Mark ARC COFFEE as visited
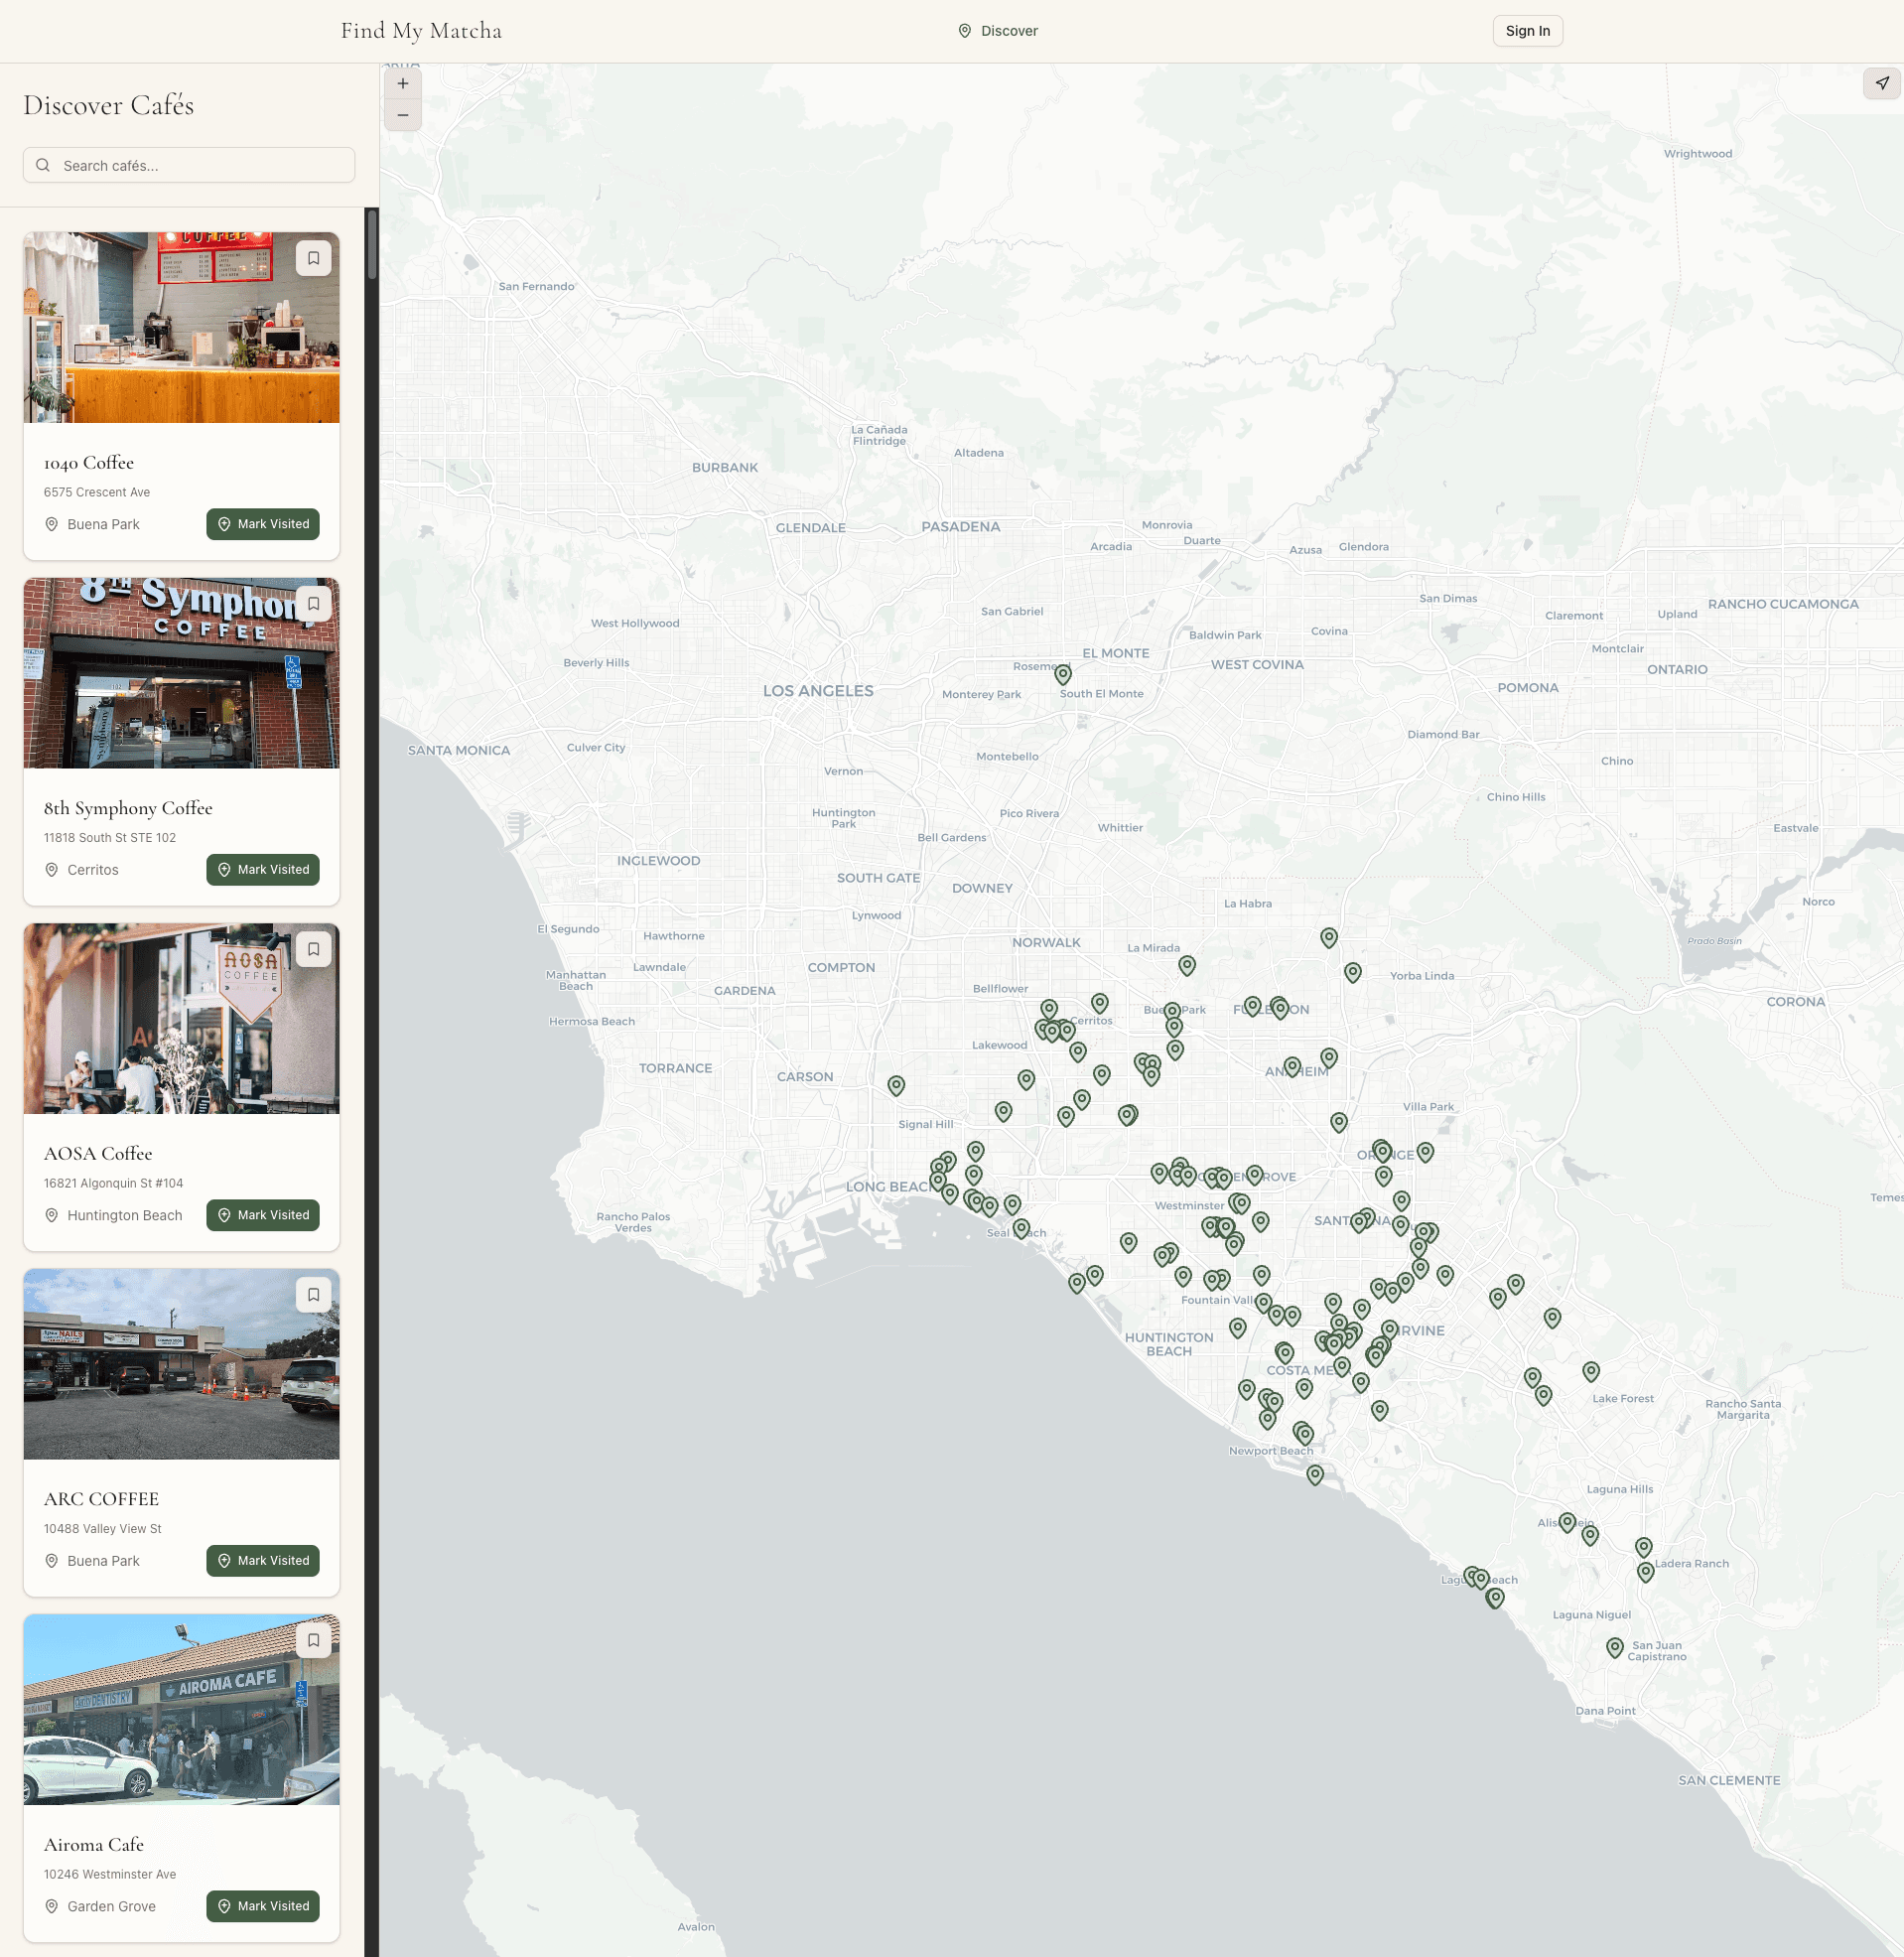 (x=262, y=1560)
